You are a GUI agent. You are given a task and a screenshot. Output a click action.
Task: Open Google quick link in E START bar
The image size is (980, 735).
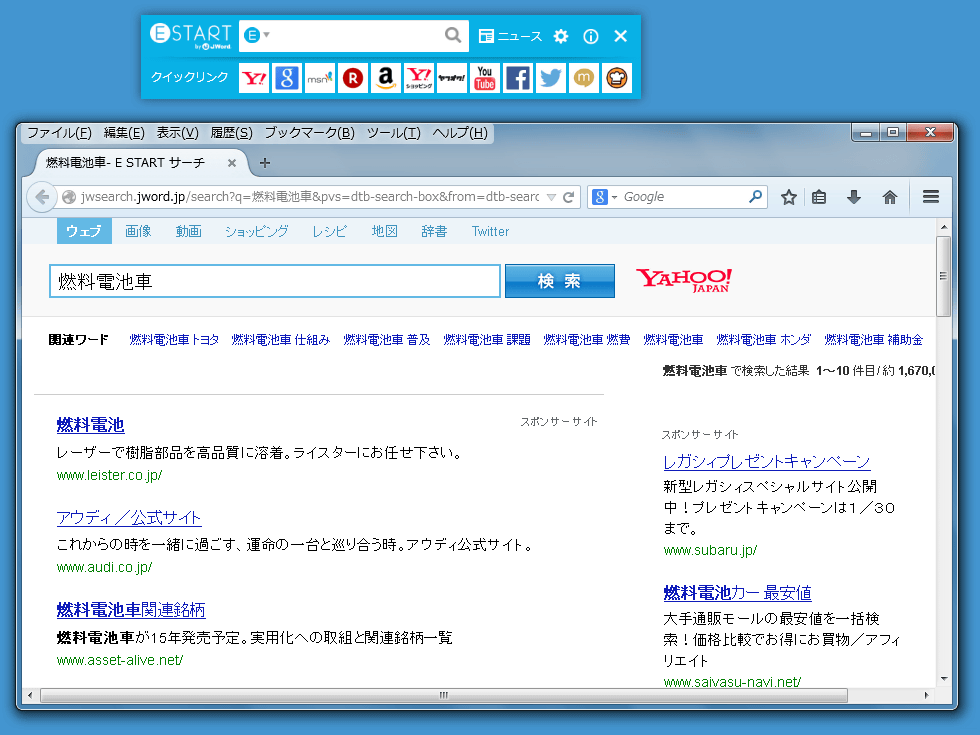287,78
